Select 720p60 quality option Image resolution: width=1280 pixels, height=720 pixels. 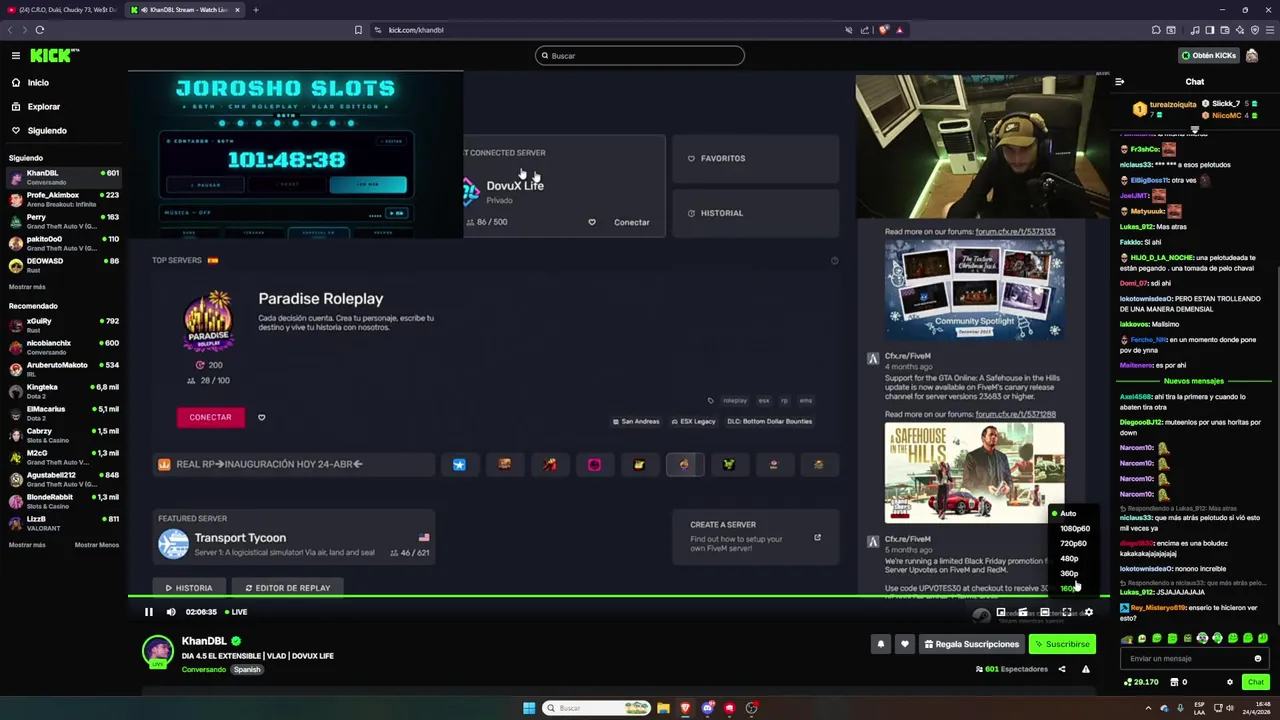(1073, 544)
